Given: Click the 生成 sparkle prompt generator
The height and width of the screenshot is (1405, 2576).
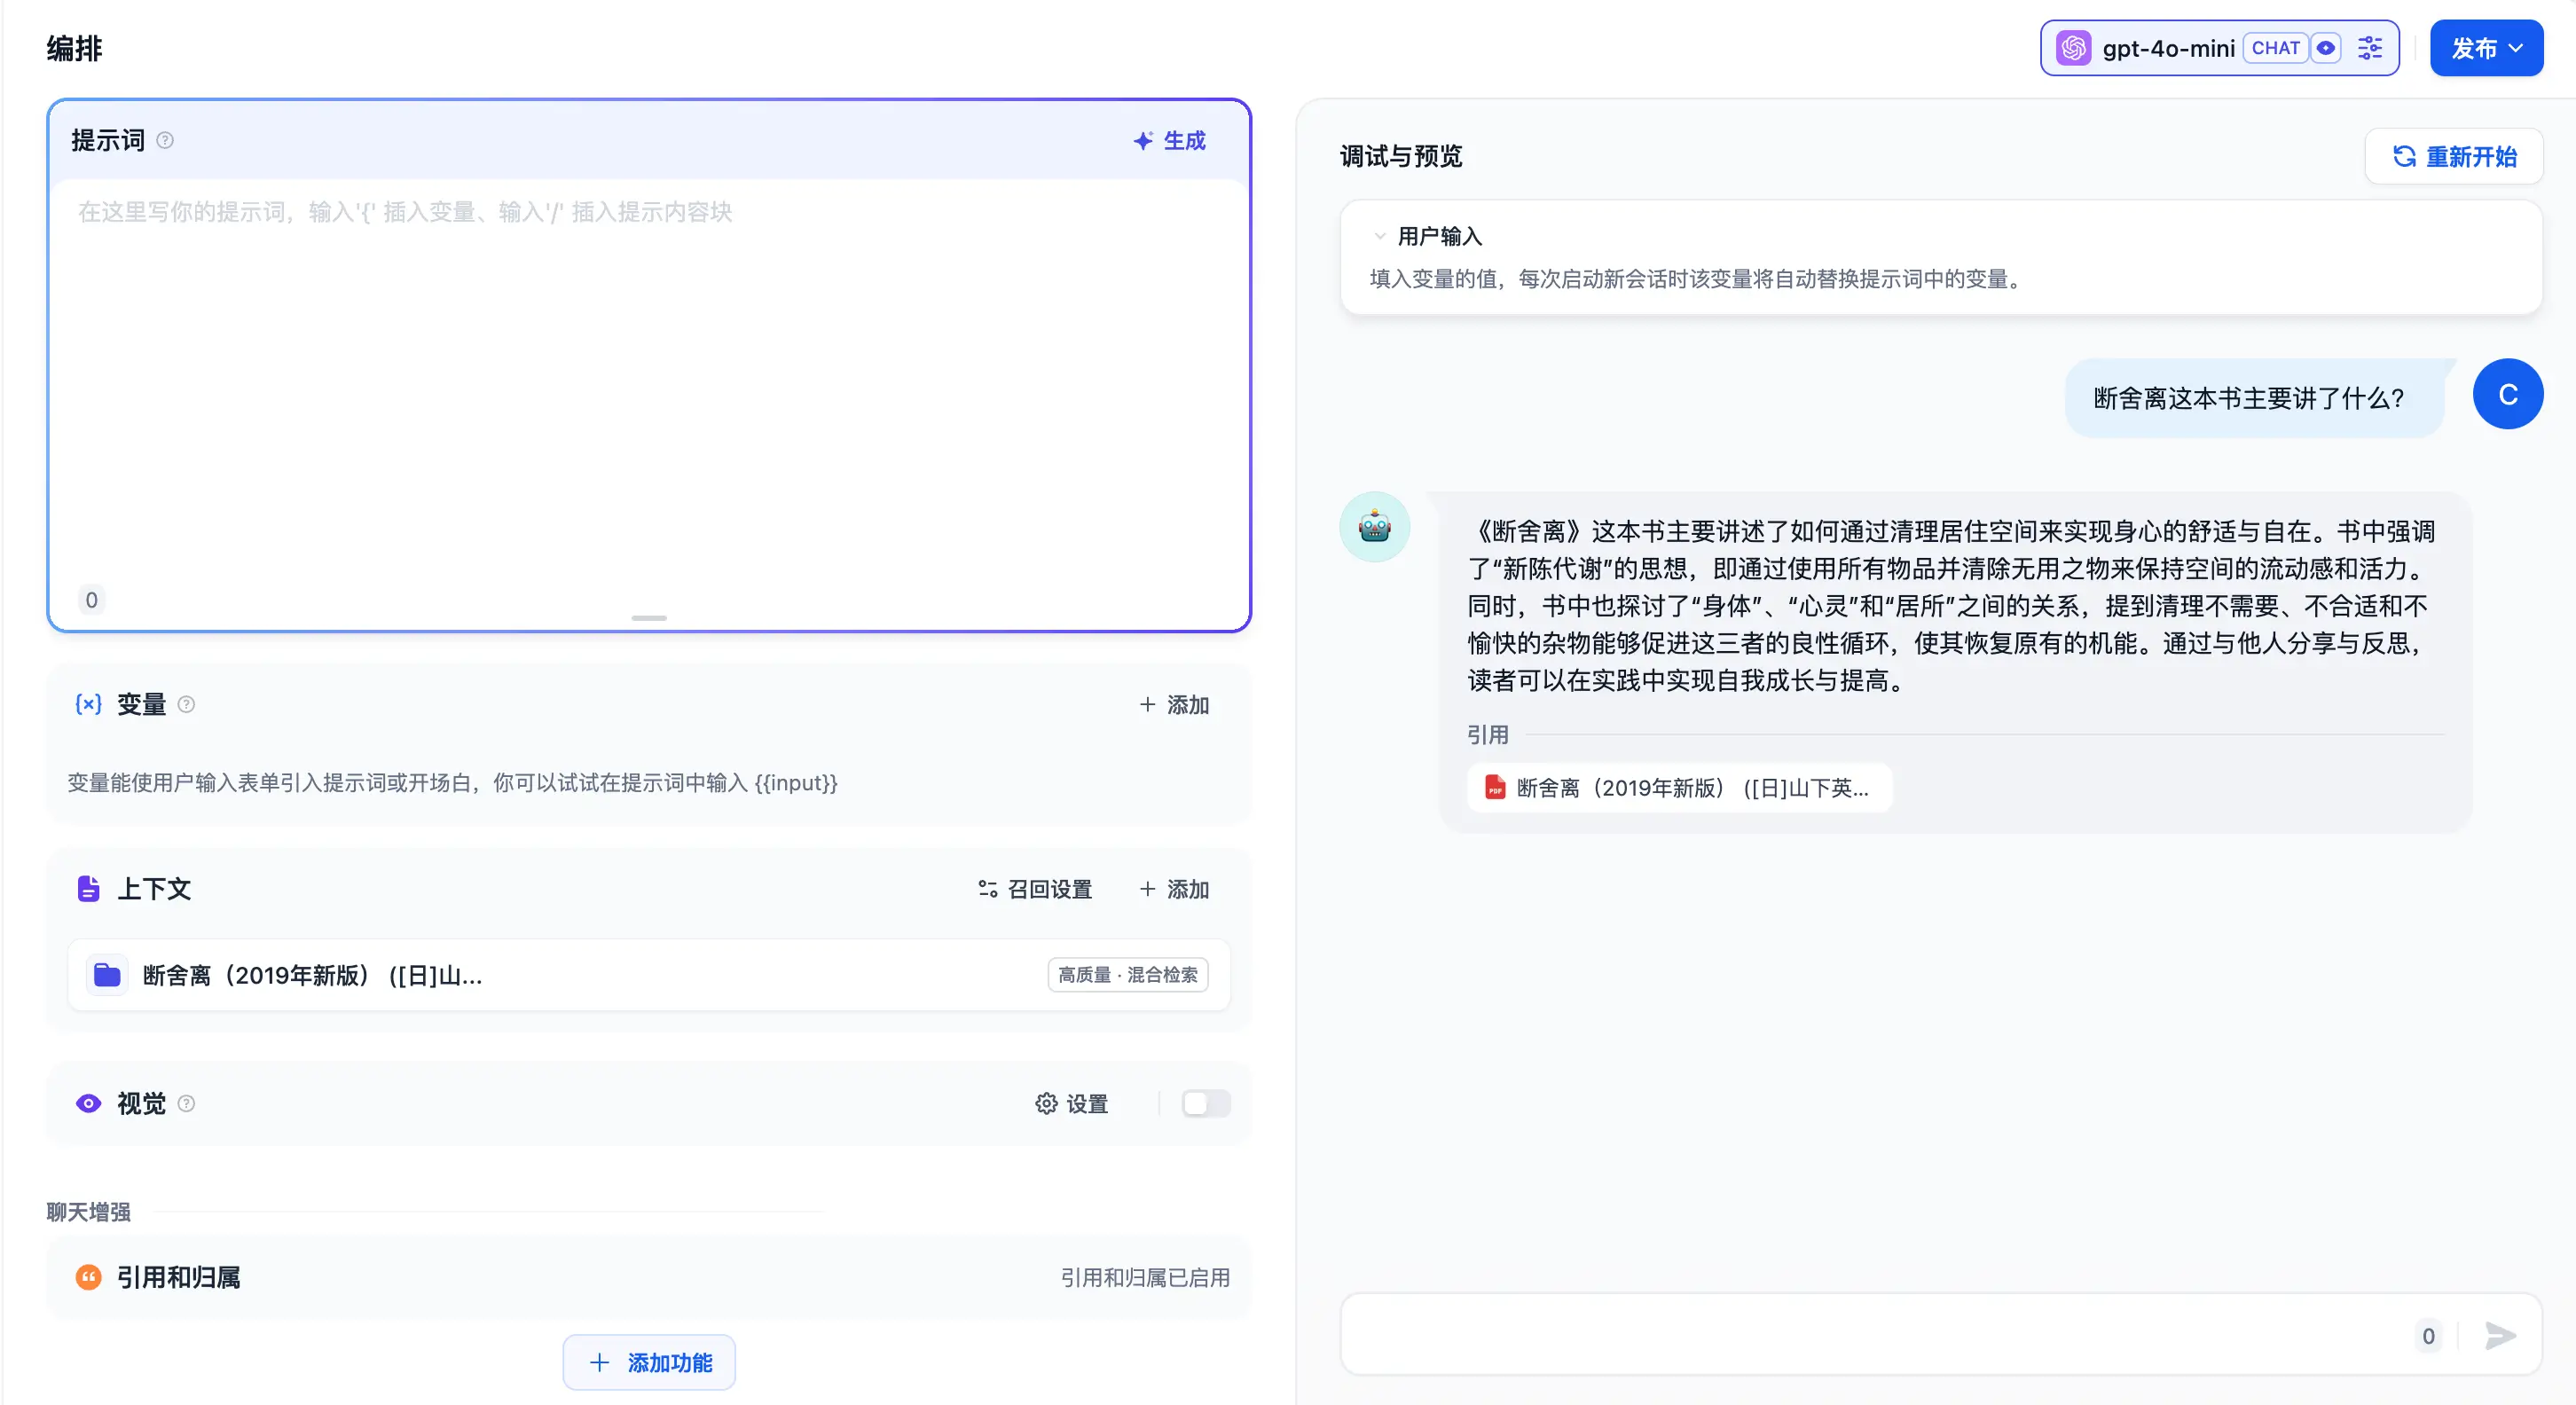Looking at the screenshot, I should 1169,141.
